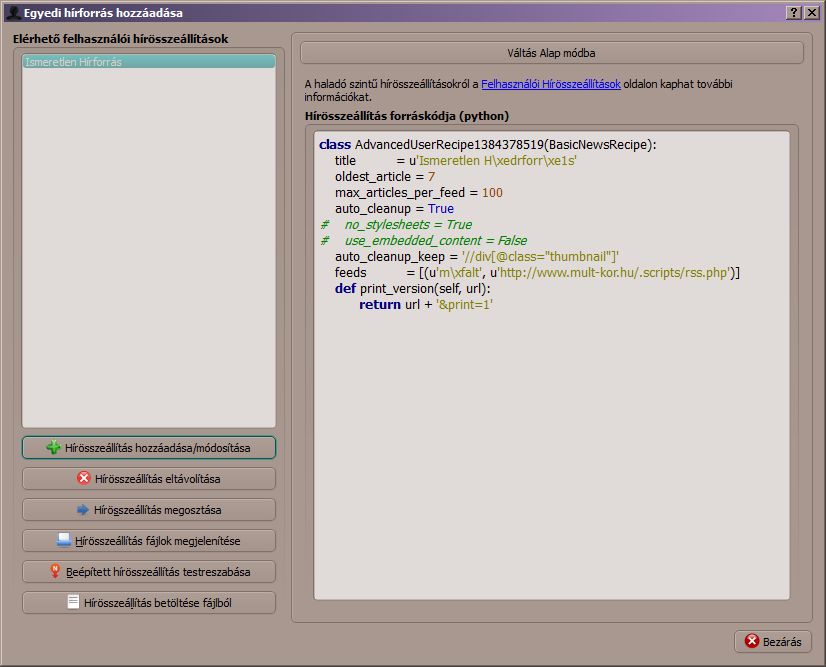Click the empty area of the recipe list
Image resolution: width=826 pixels, height=667 pixels.
click(149, 248)
